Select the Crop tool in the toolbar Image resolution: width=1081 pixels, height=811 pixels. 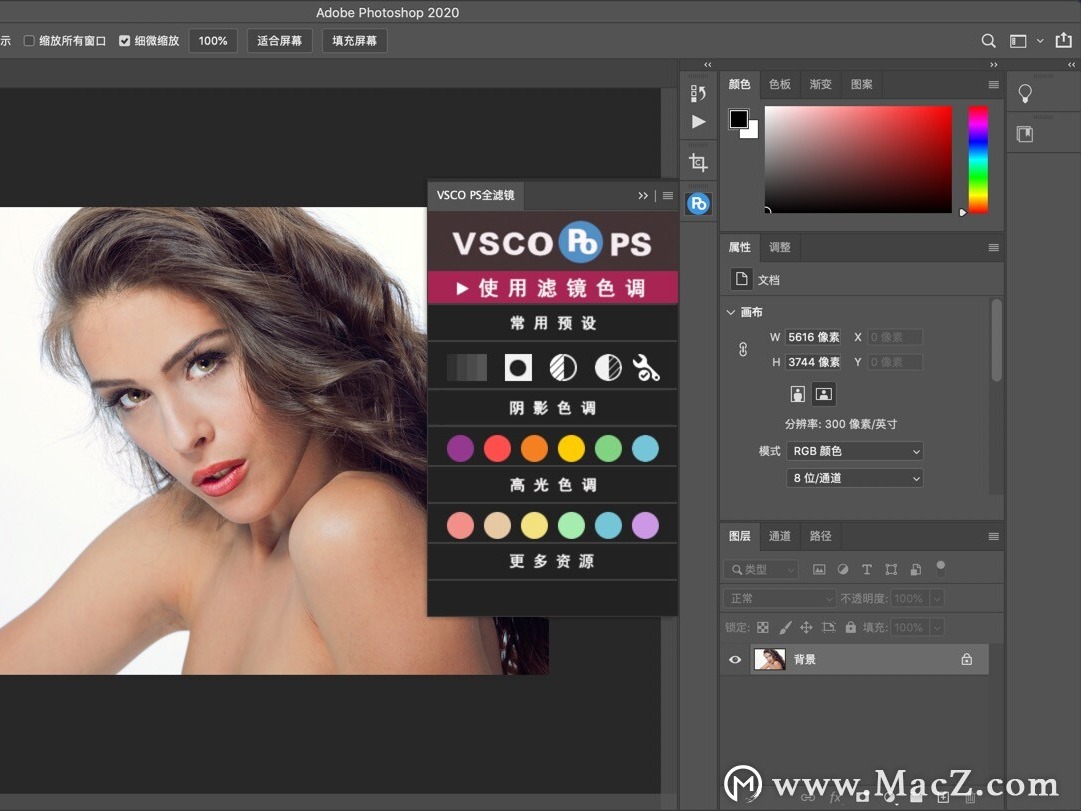coord(698,160)
